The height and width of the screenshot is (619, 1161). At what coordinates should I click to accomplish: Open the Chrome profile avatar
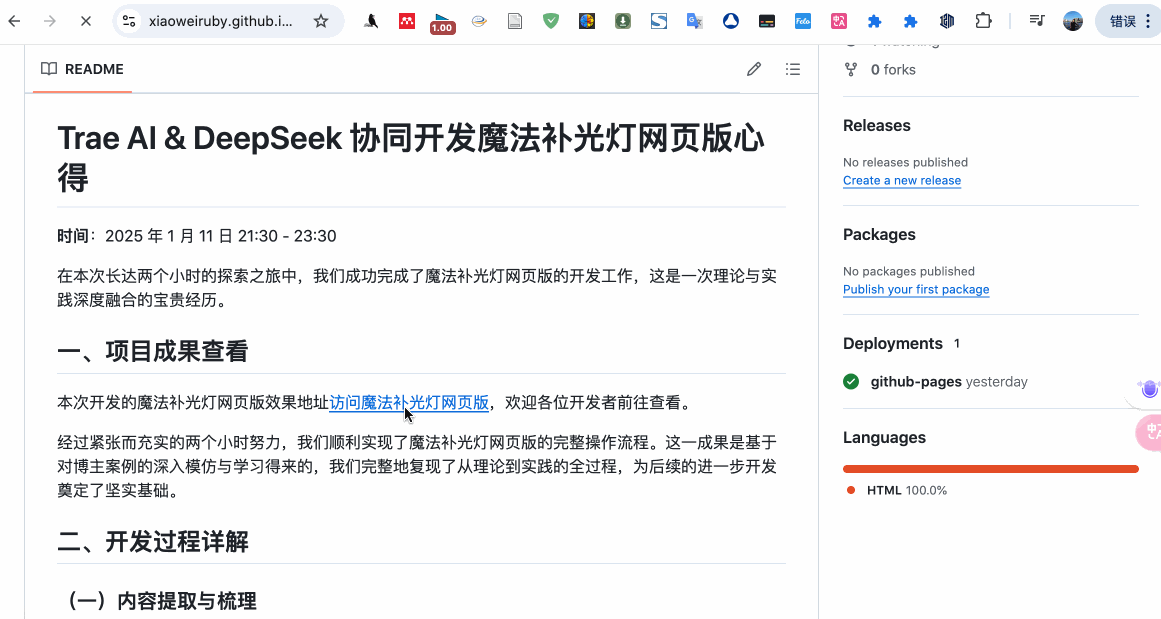tap(1073, 21)
